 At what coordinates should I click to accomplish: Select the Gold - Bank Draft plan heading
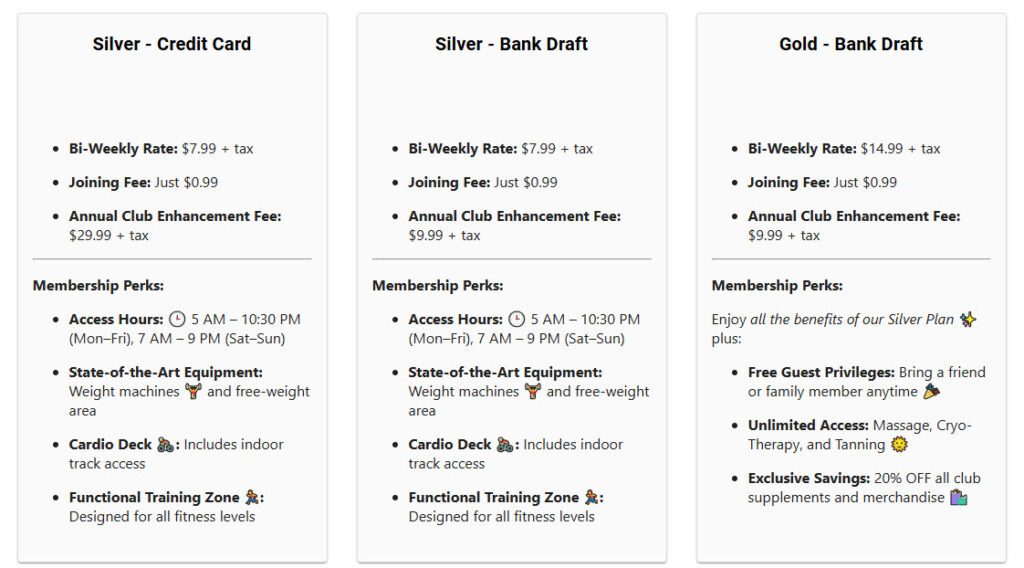point(851,44)
